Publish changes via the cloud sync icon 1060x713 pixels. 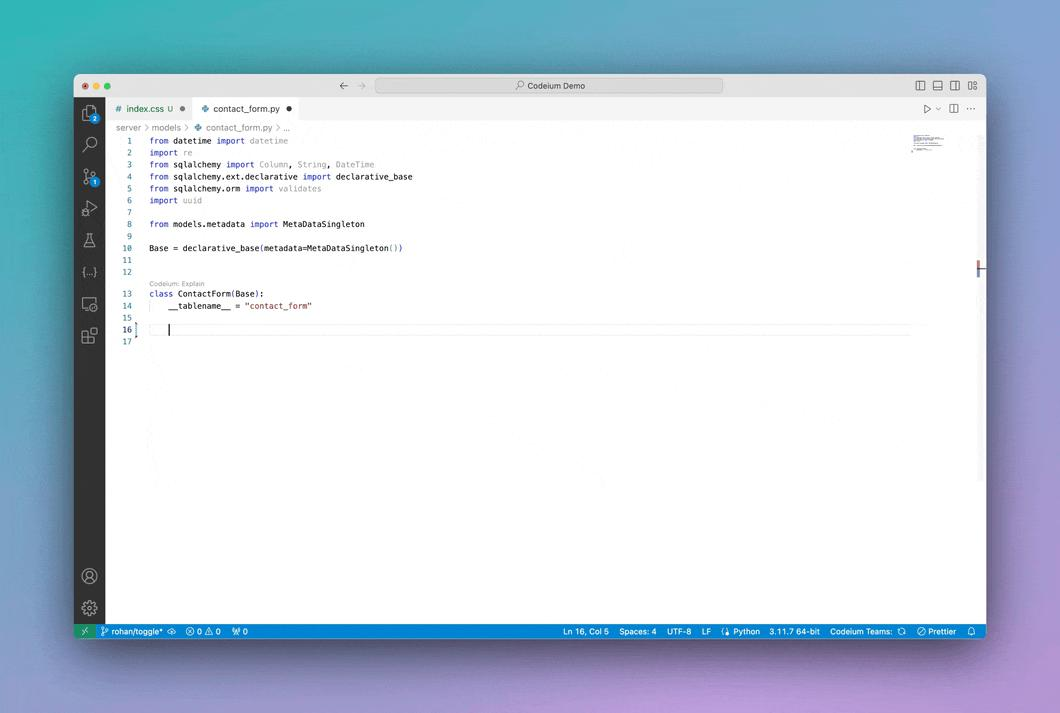(x=172, y=631)
